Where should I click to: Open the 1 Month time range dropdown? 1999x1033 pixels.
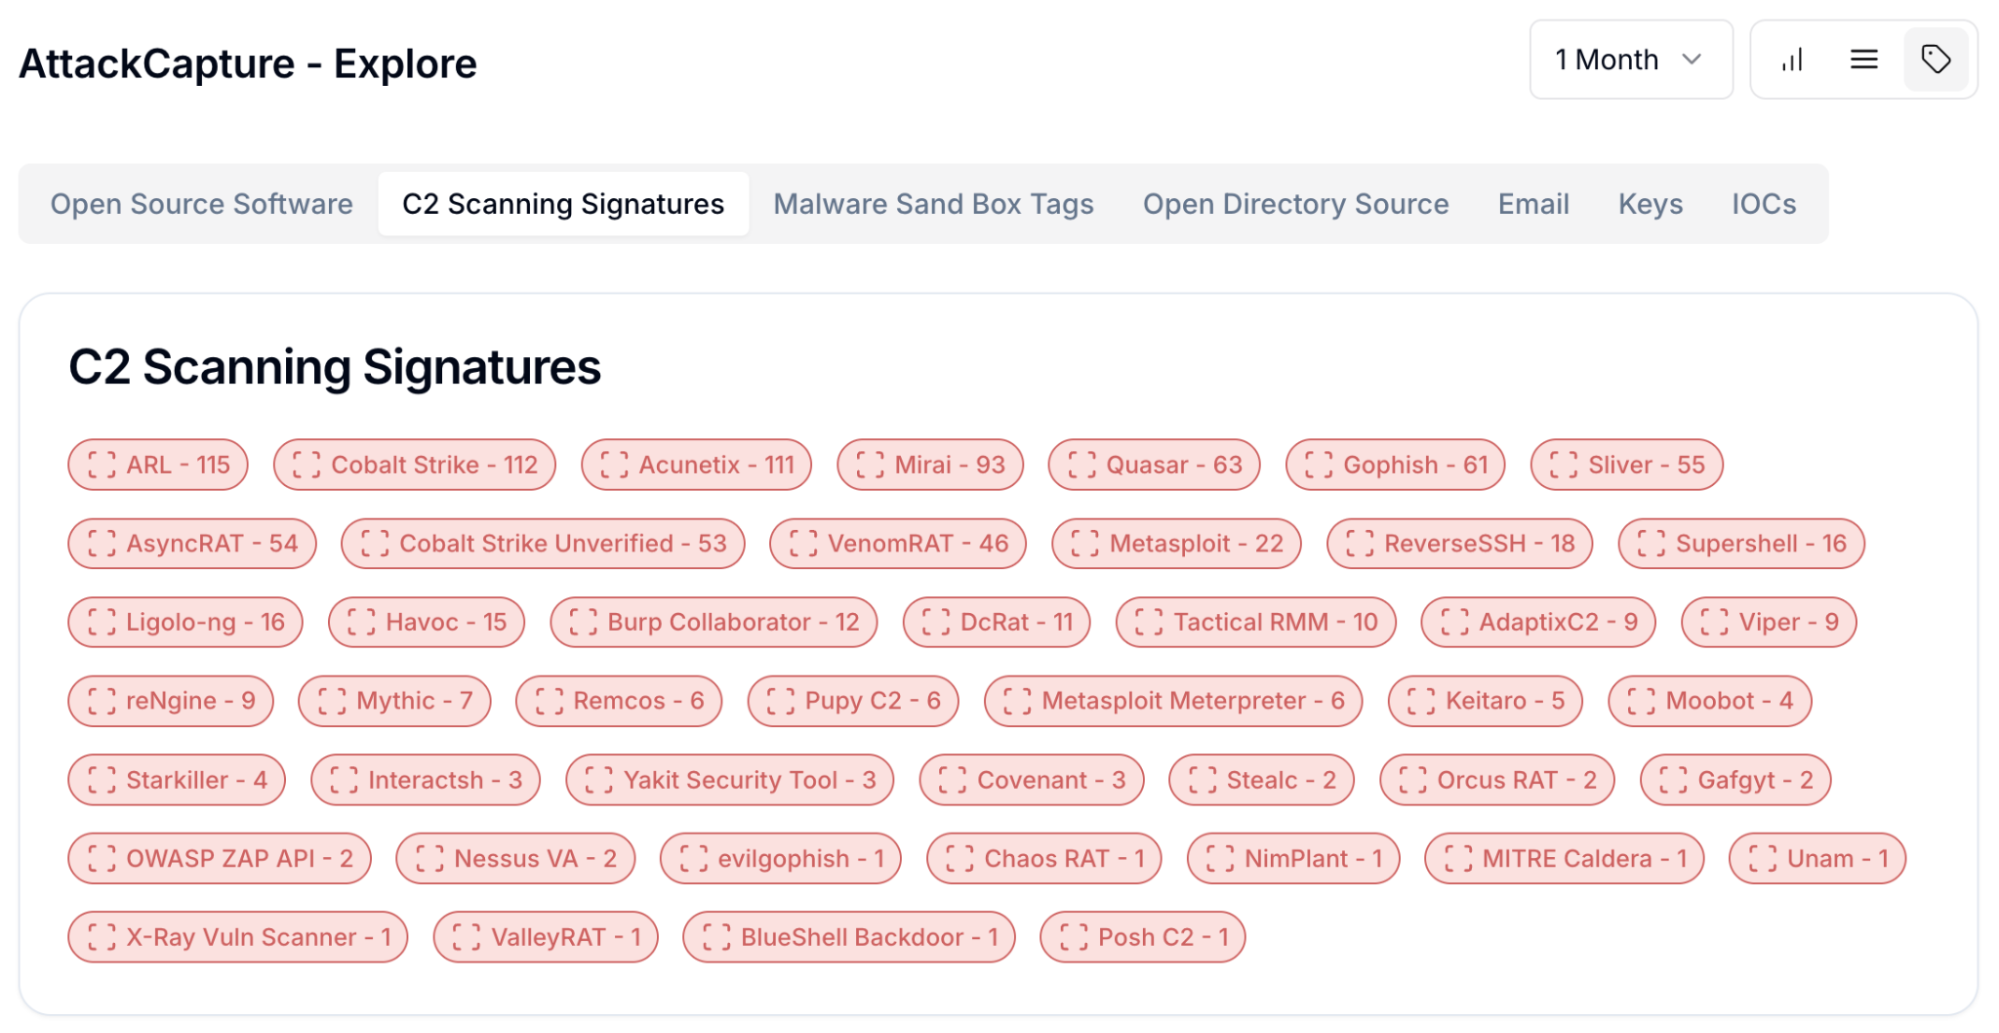(1630, 60)
